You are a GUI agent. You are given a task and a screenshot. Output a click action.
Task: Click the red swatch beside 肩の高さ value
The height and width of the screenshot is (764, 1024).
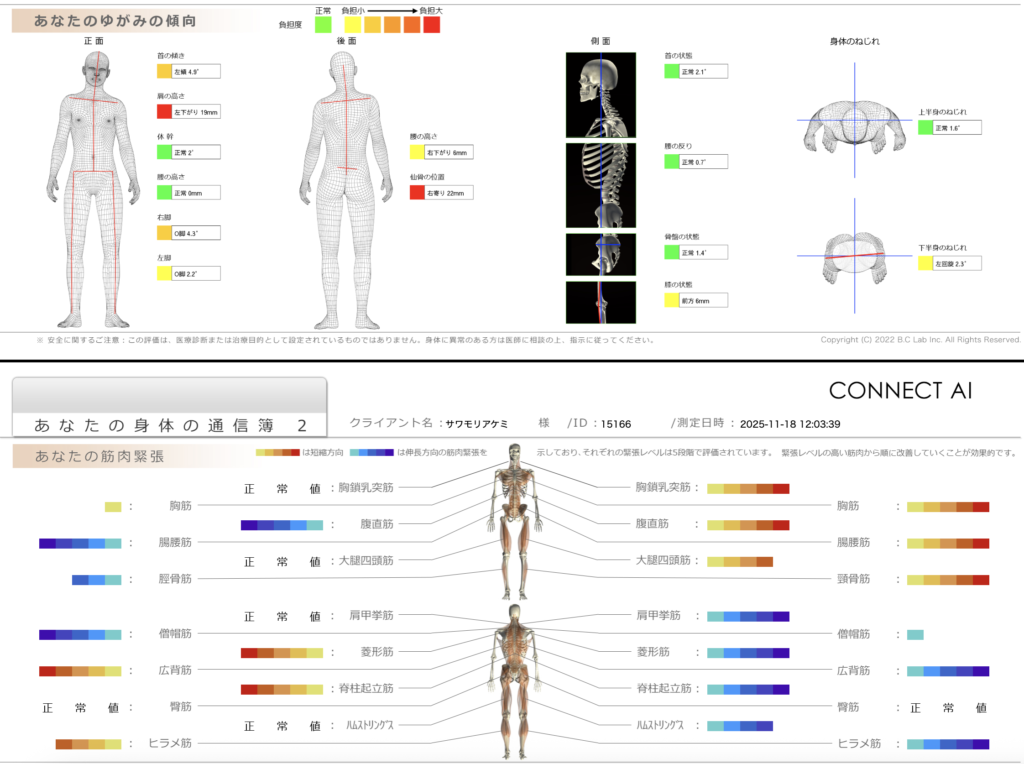point(165,112)
